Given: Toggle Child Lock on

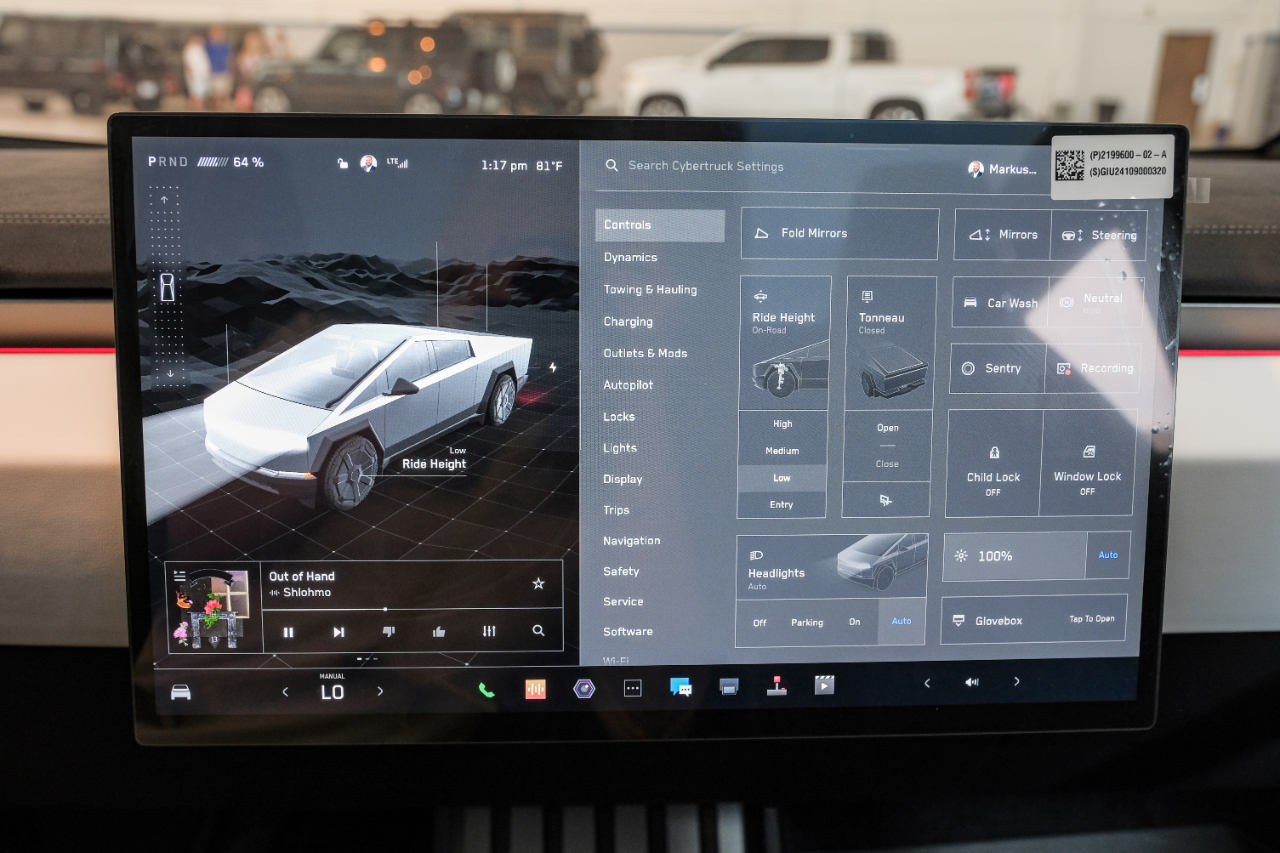Looking at the screenshot, I should tap(993, 465).
